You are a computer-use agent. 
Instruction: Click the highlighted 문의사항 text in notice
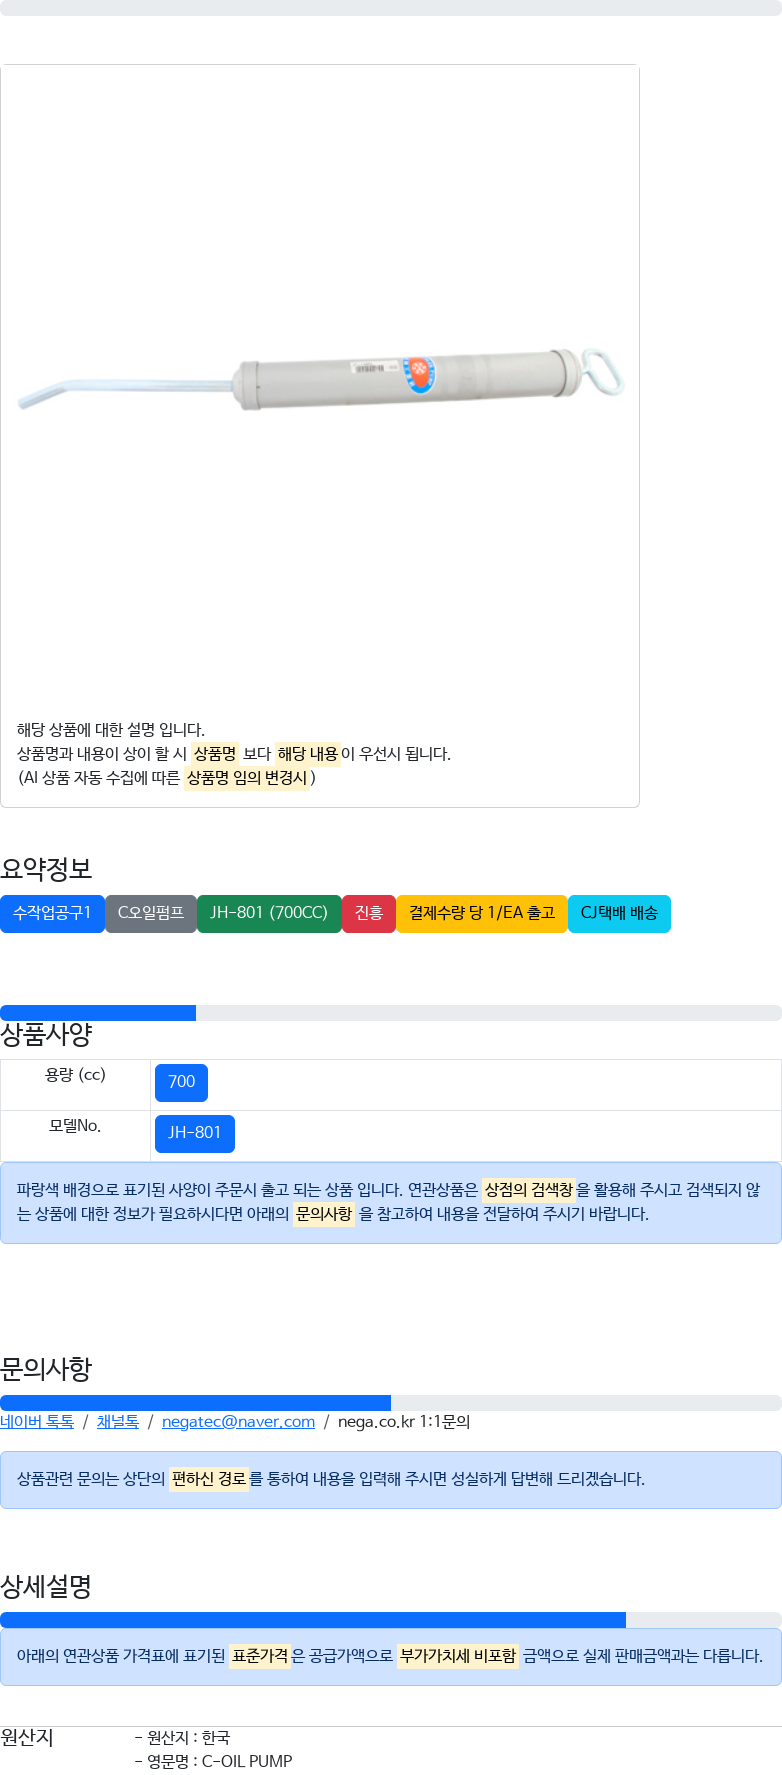(x=324, y=1214)
